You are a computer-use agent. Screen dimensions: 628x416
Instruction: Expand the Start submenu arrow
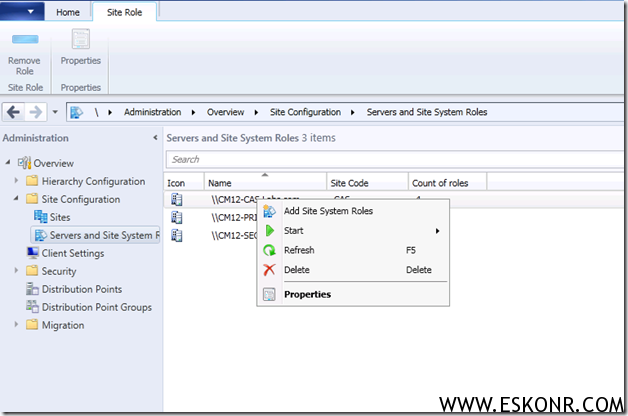tap(437, 231)
